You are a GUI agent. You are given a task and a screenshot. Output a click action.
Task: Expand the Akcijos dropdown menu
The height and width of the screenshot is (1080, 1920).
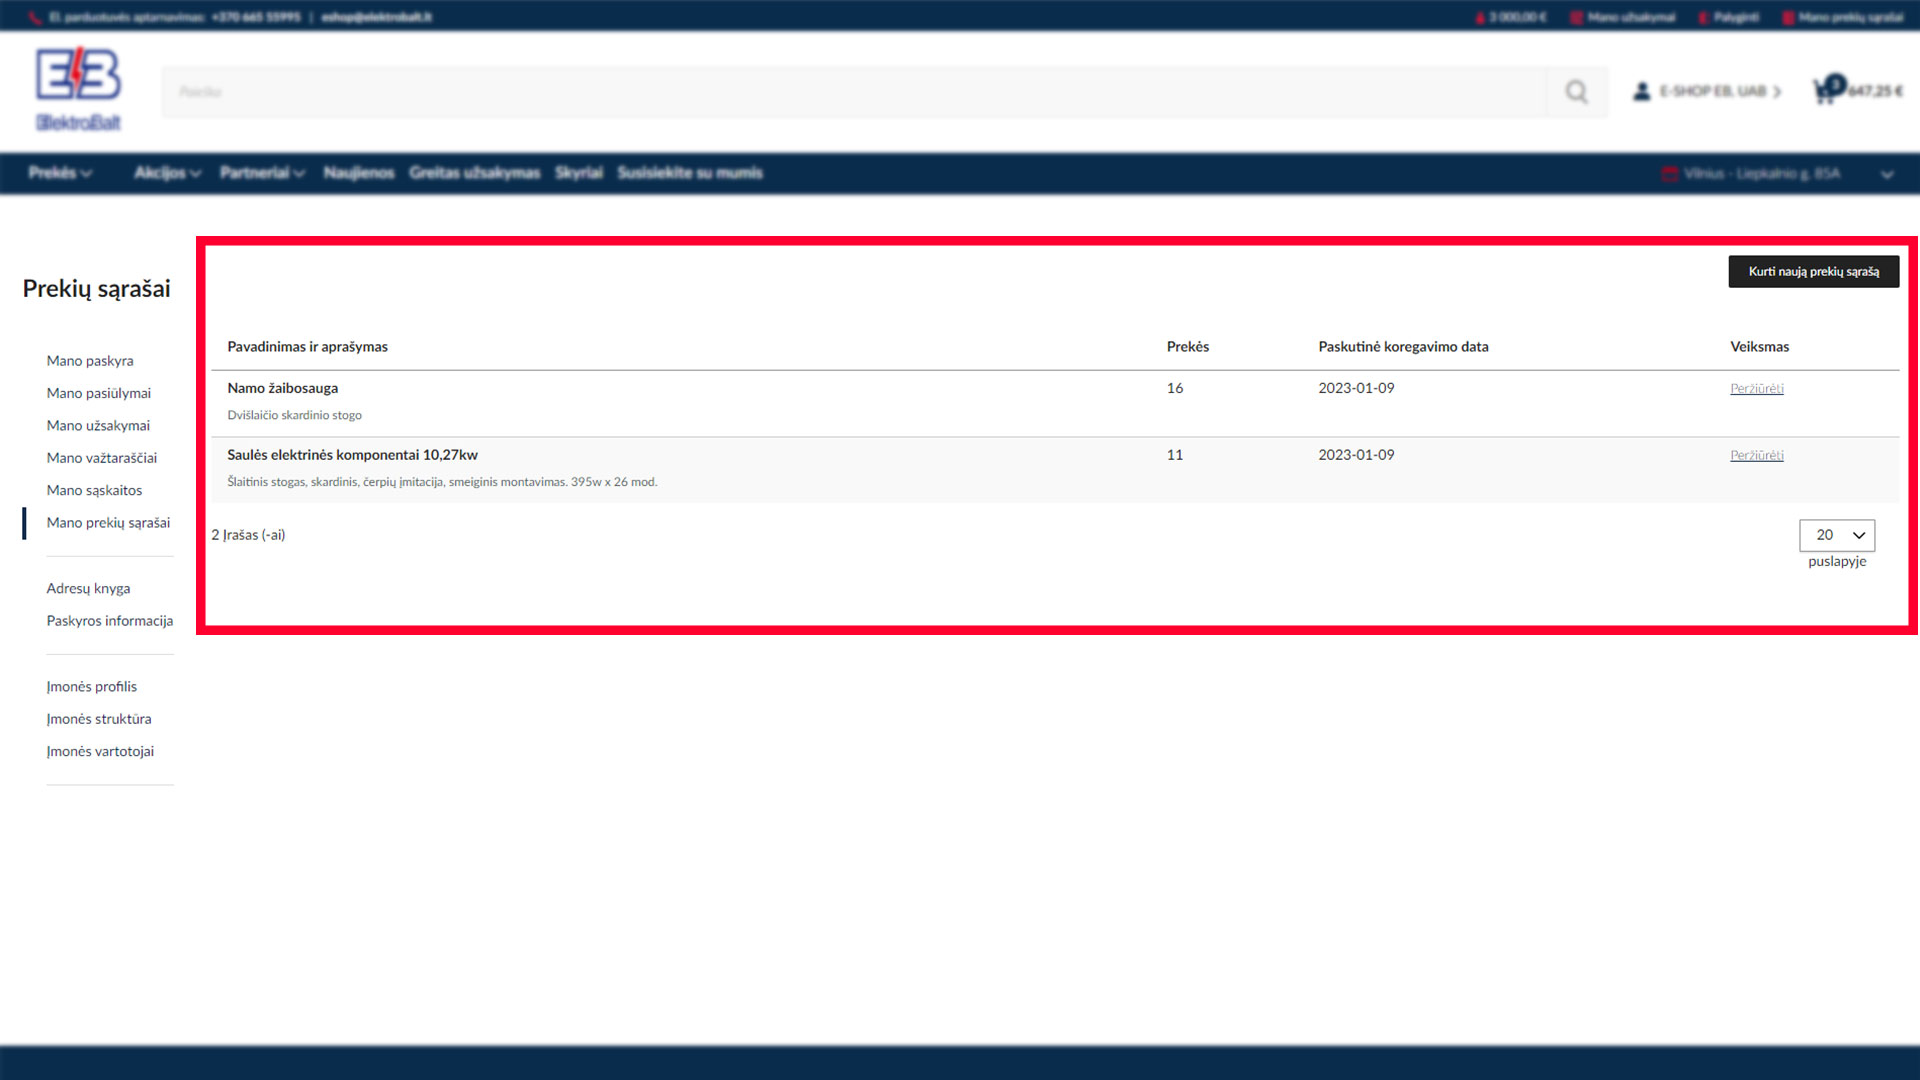167,173
